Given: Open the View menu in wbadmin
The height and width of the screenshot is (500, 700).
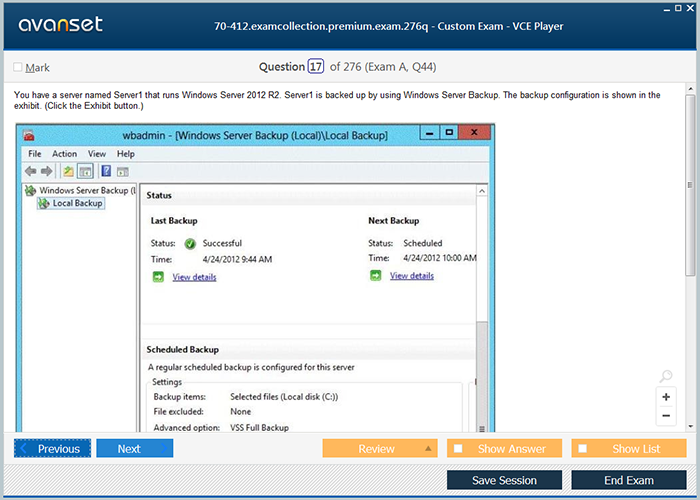Looking at the screenshot, I should [97, 154].
